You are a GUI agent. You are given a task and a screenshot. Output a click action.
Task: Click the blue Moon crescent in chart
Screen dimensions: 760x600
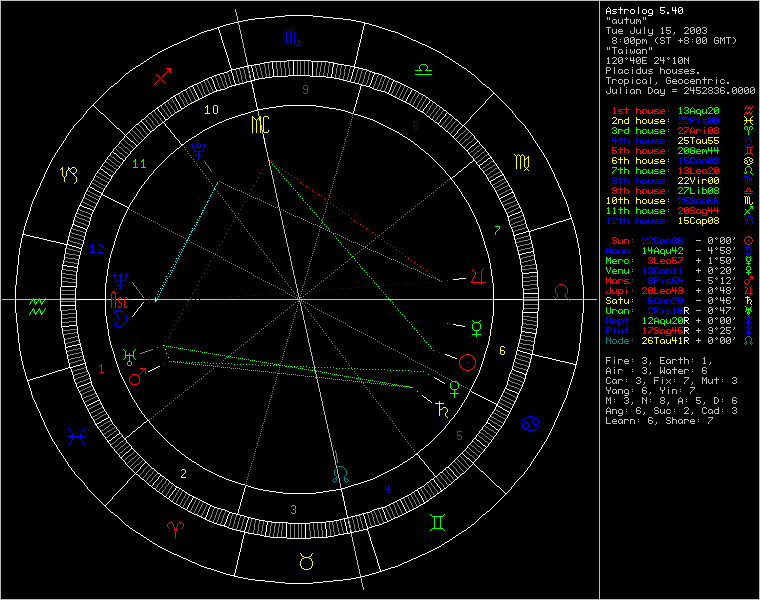point(121,318)
